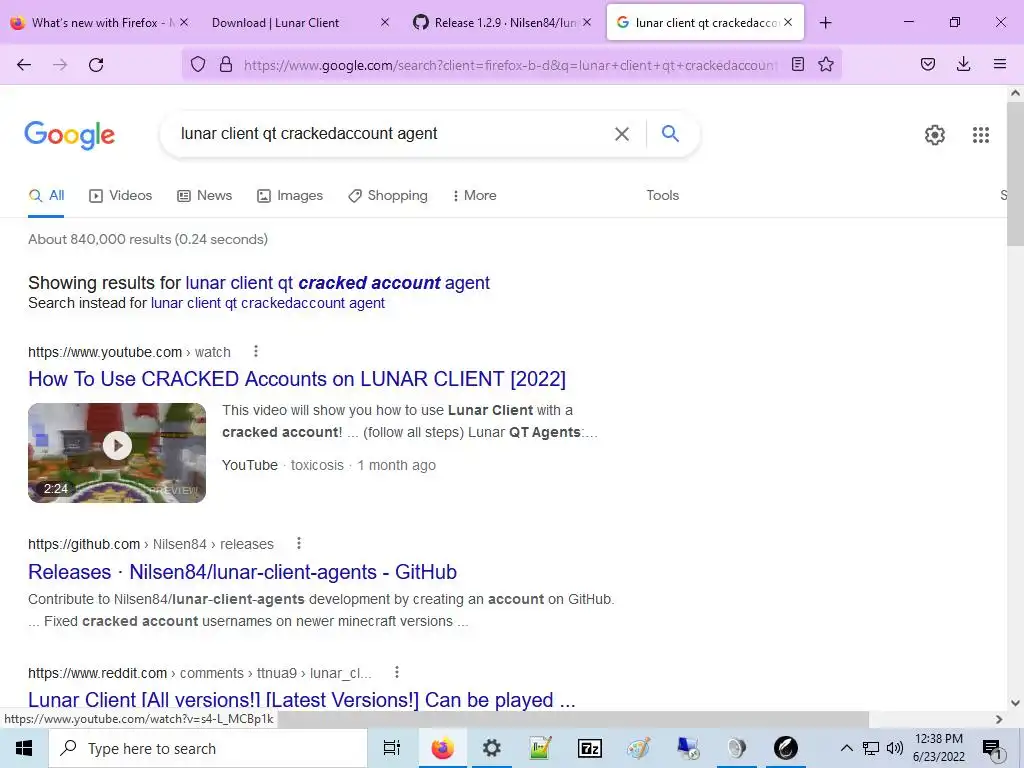Go back to the previous page
Viewport: 1024px width, 768px height.
(24, 65)
